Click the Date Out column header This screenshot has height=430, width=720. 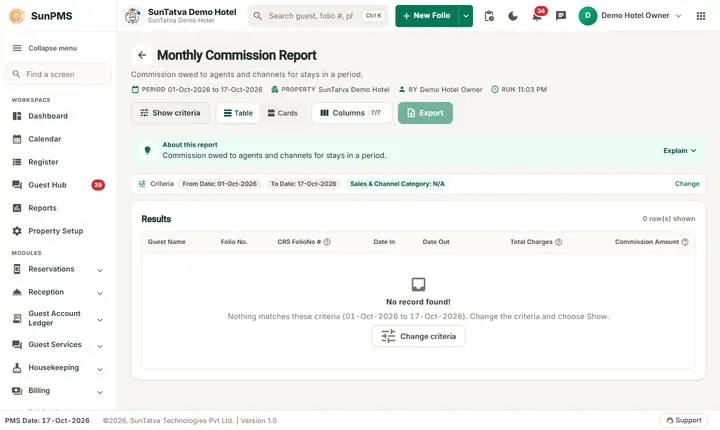click(436, 242)
